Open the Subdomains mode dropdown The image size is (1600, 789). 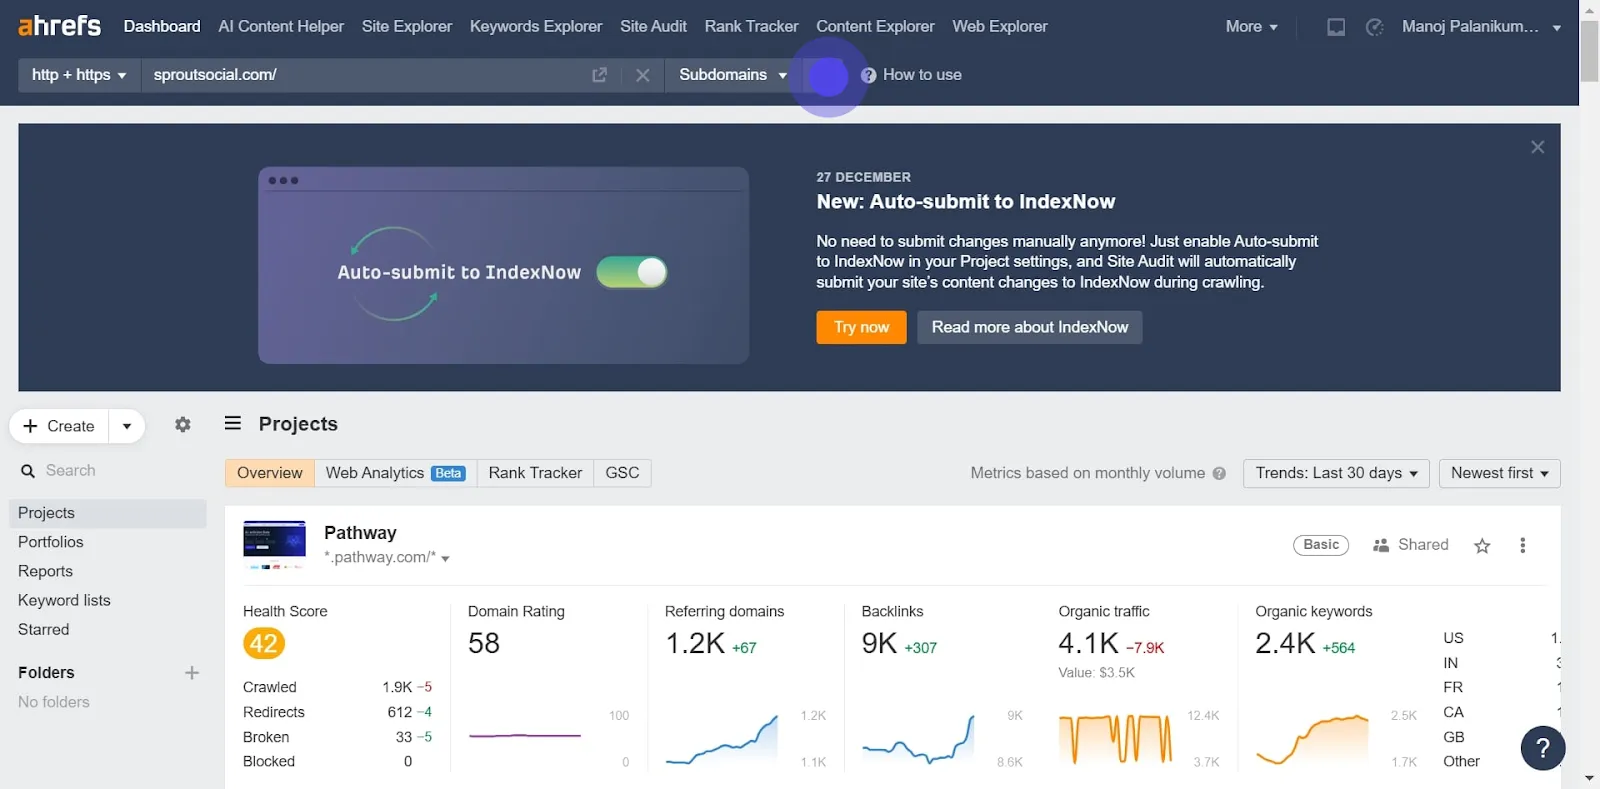tap(733, 75)
